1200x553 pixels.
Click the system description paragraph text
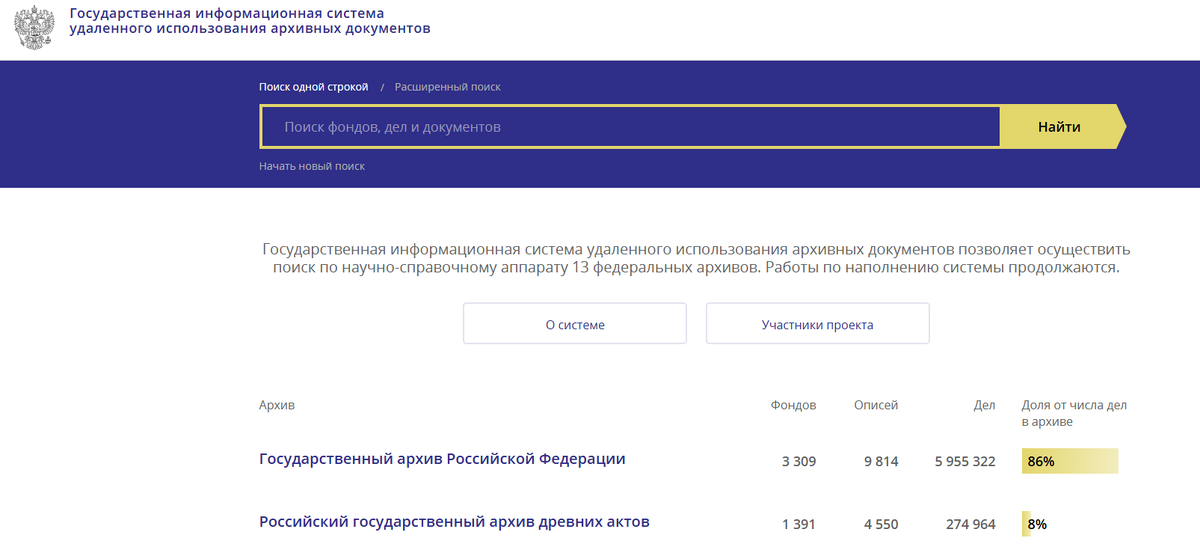coord(696,258)
